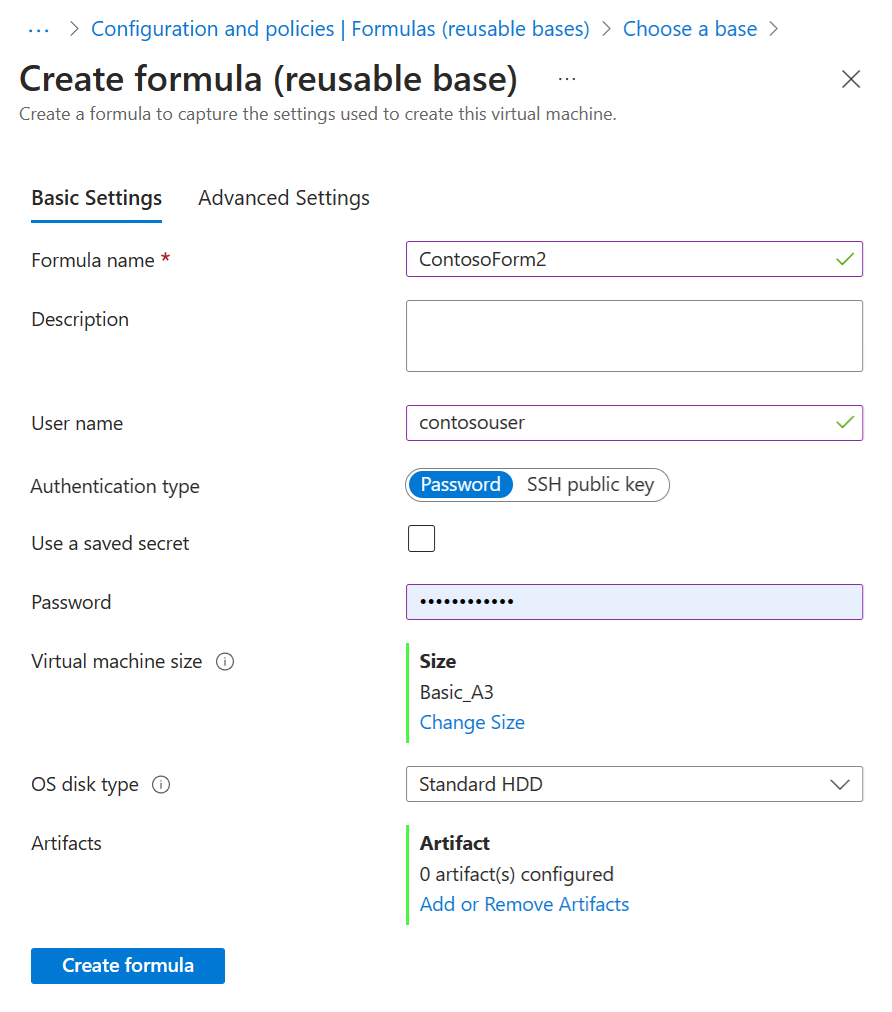Image resolution: width=892 pixels, height=1012 pixels.
Task: Switch to the Advanced Settings tab
Action: pos(284,198)
